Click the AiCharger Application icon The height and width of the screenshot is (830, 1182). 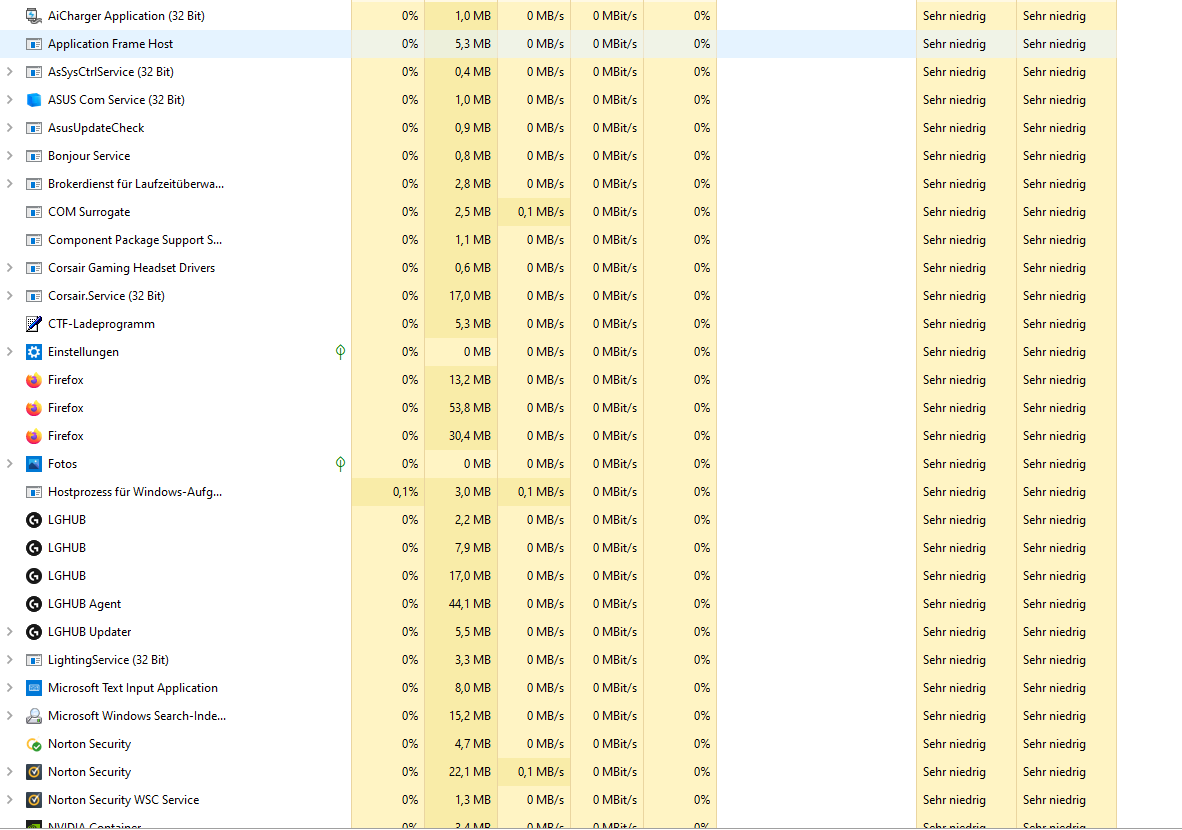click(x=33, y=16)
